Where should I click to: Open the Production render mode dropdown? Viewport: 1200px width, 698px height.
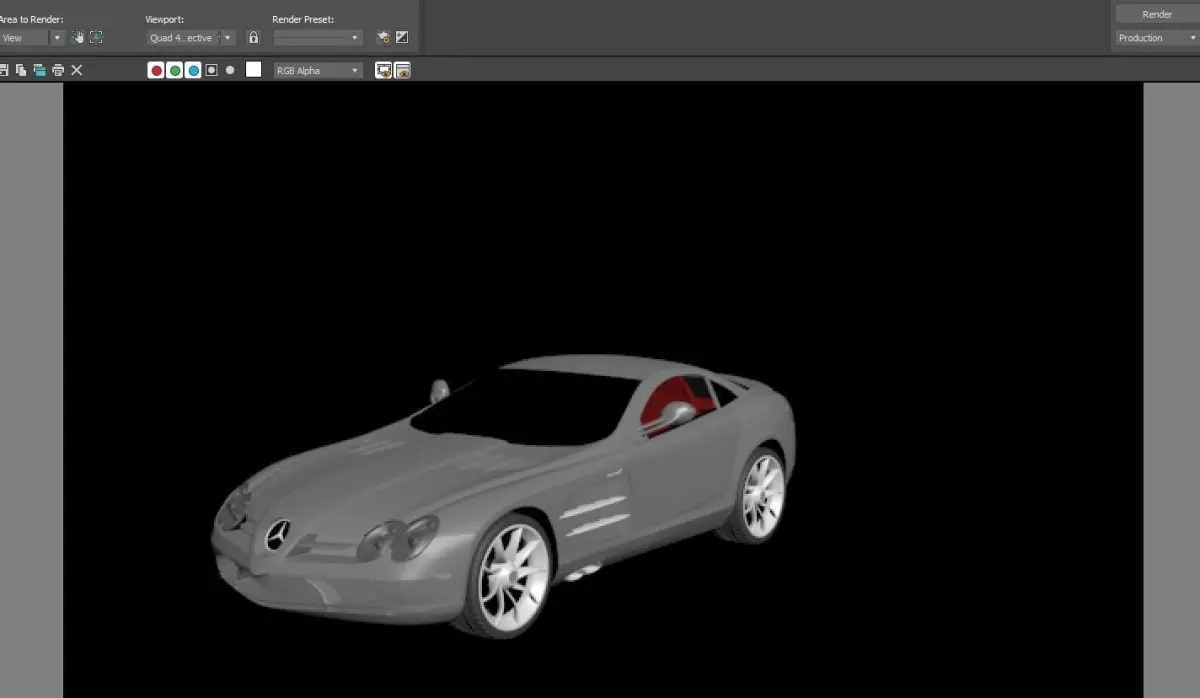coord(1157,38)
